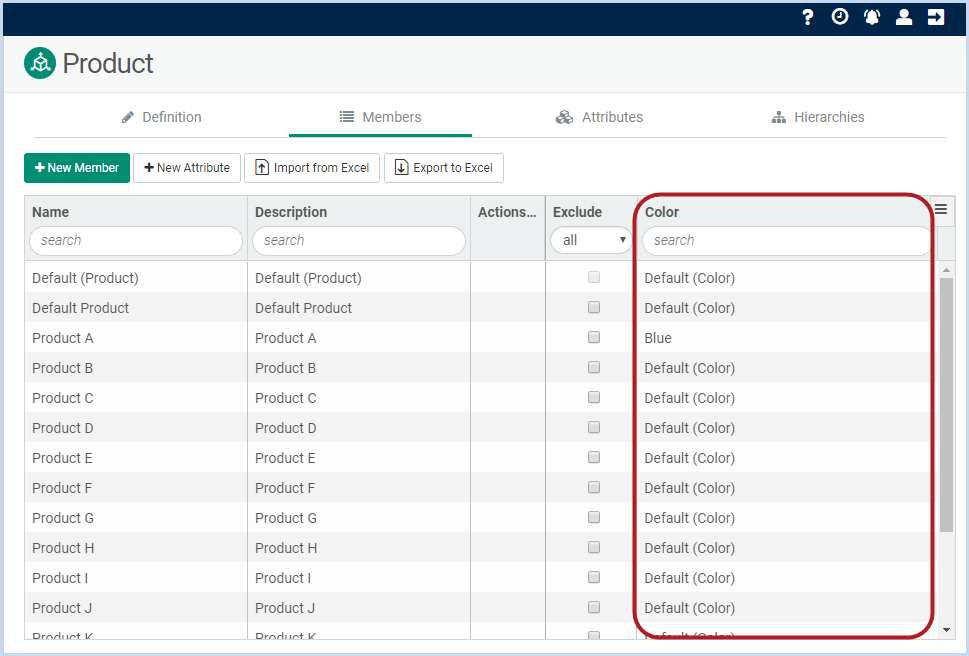Select the Product F description cell

click(x=359, y=488)
